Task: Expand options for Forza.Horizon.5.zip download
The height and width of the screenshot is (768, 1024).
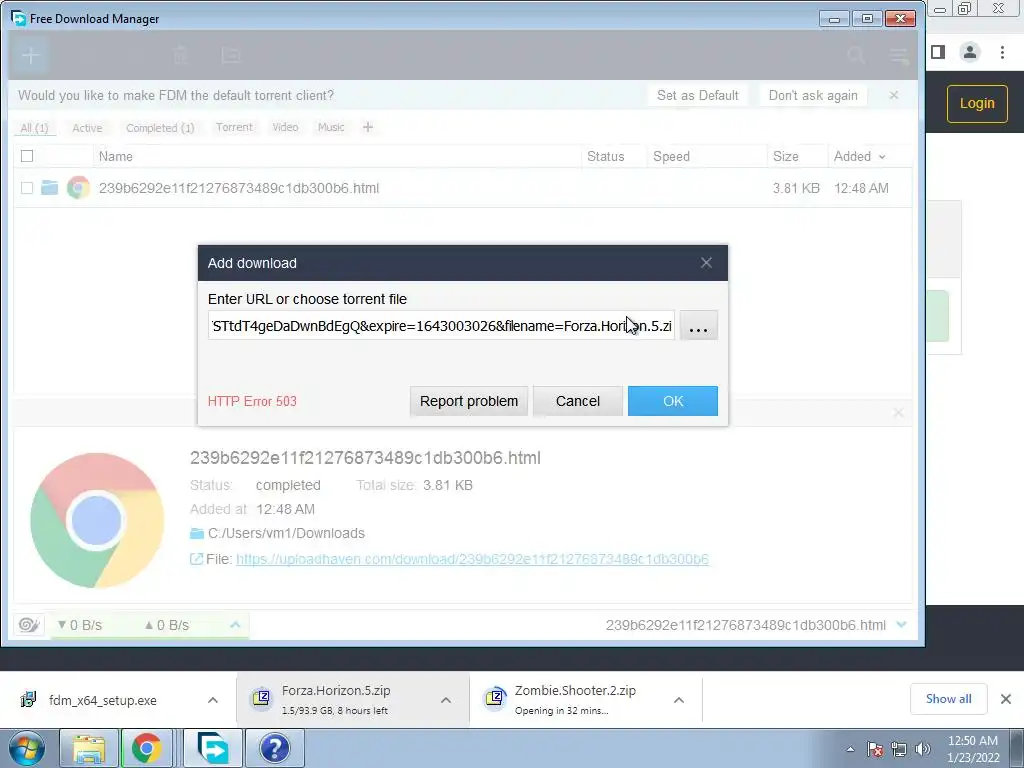Action: tap(446, 700)
